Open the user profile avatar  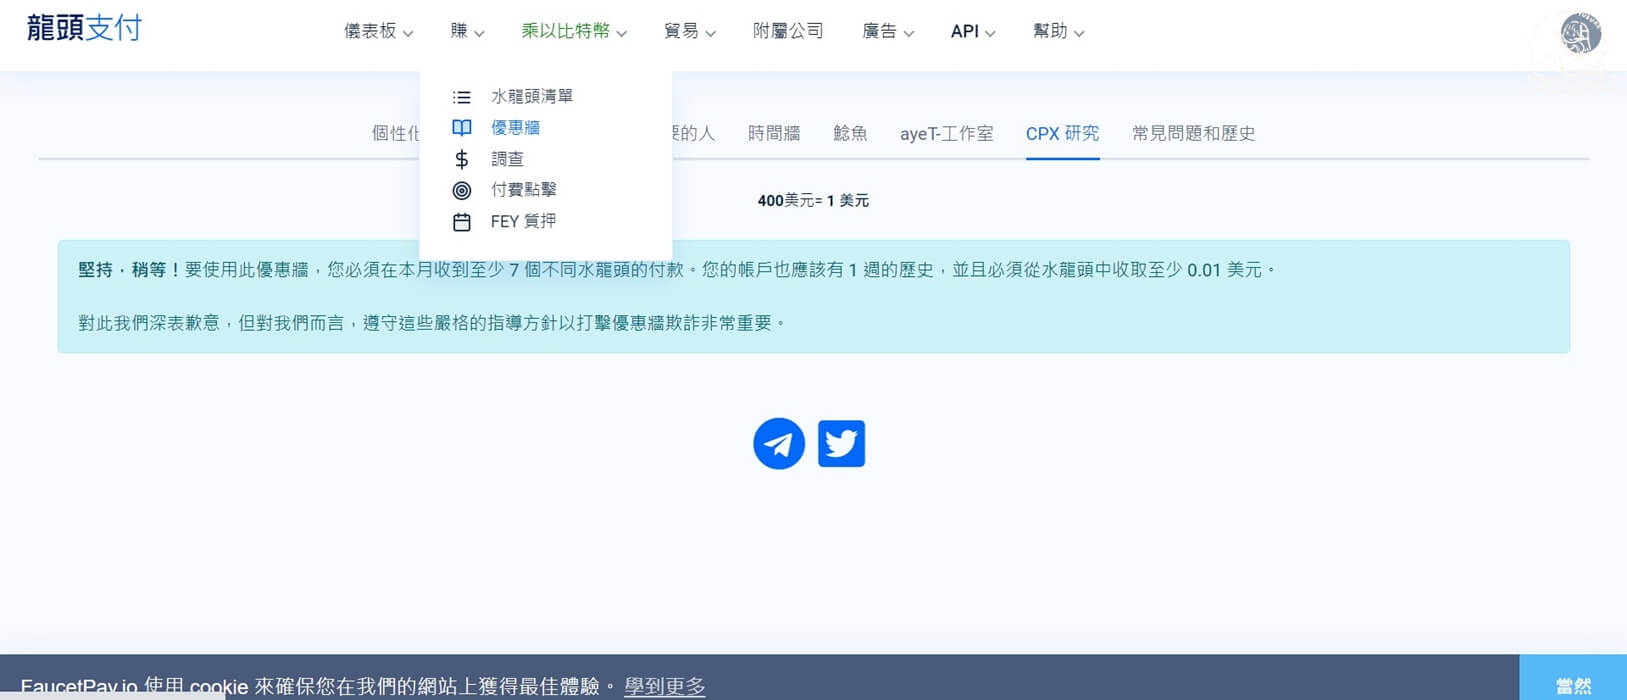pyautogui.click(x=1580, y=34)
